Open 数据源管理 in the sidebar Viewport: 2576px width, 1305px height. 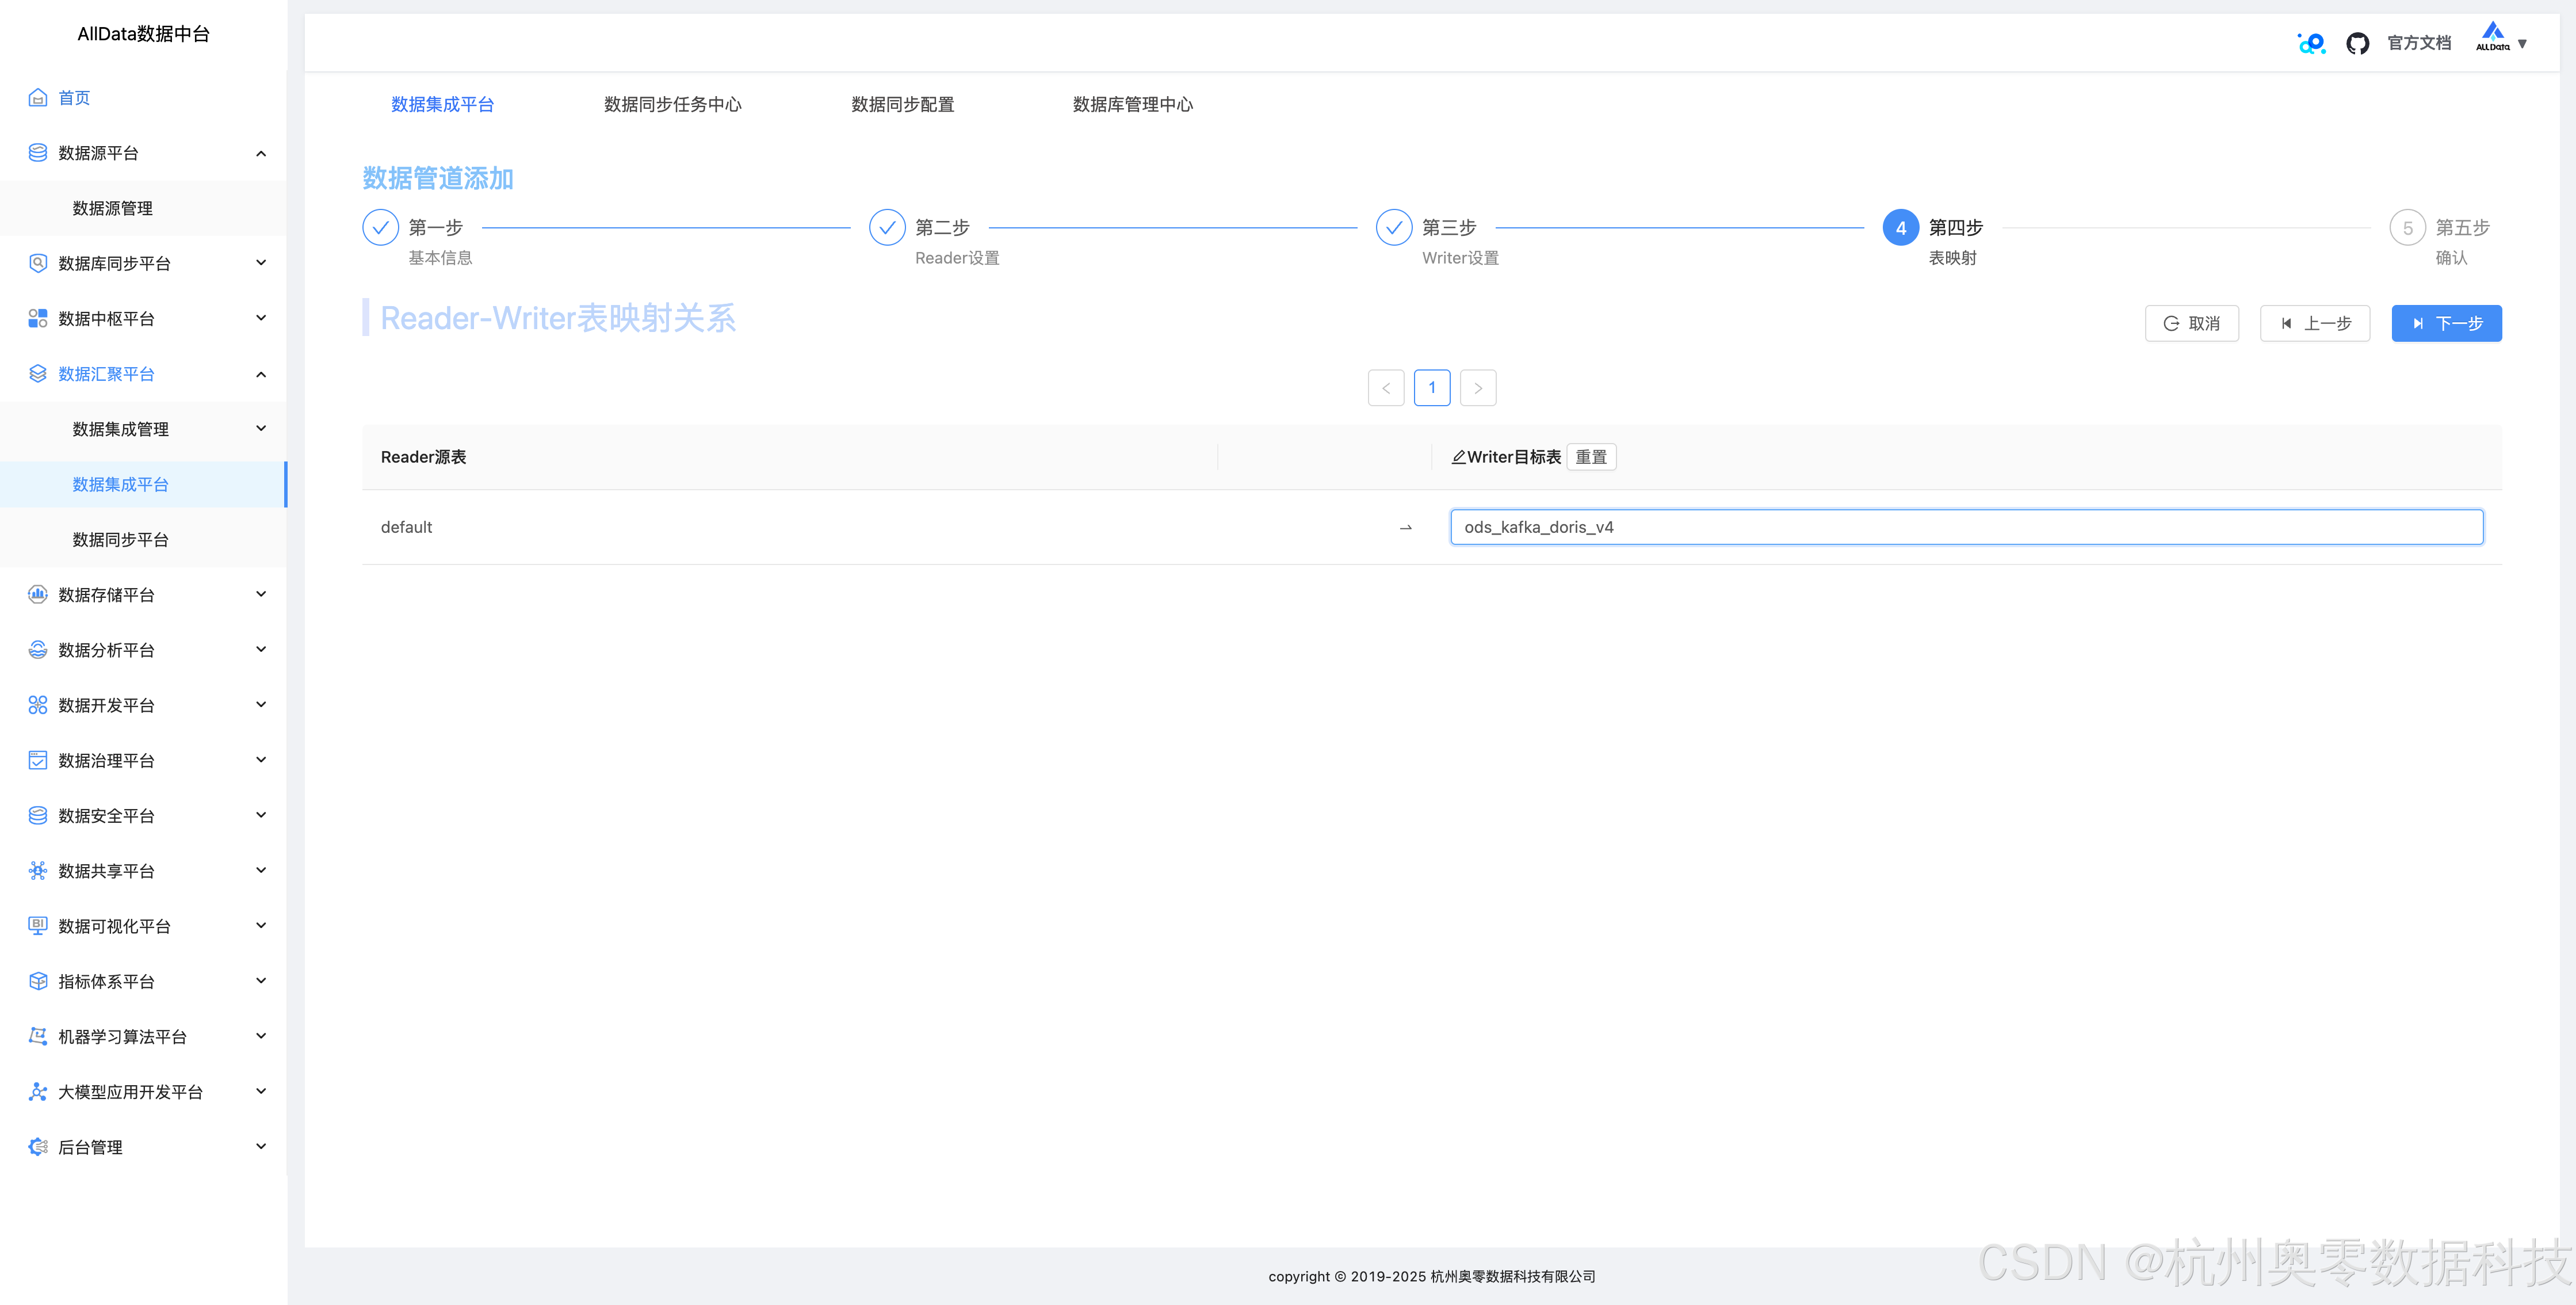(x=143, y=208)
